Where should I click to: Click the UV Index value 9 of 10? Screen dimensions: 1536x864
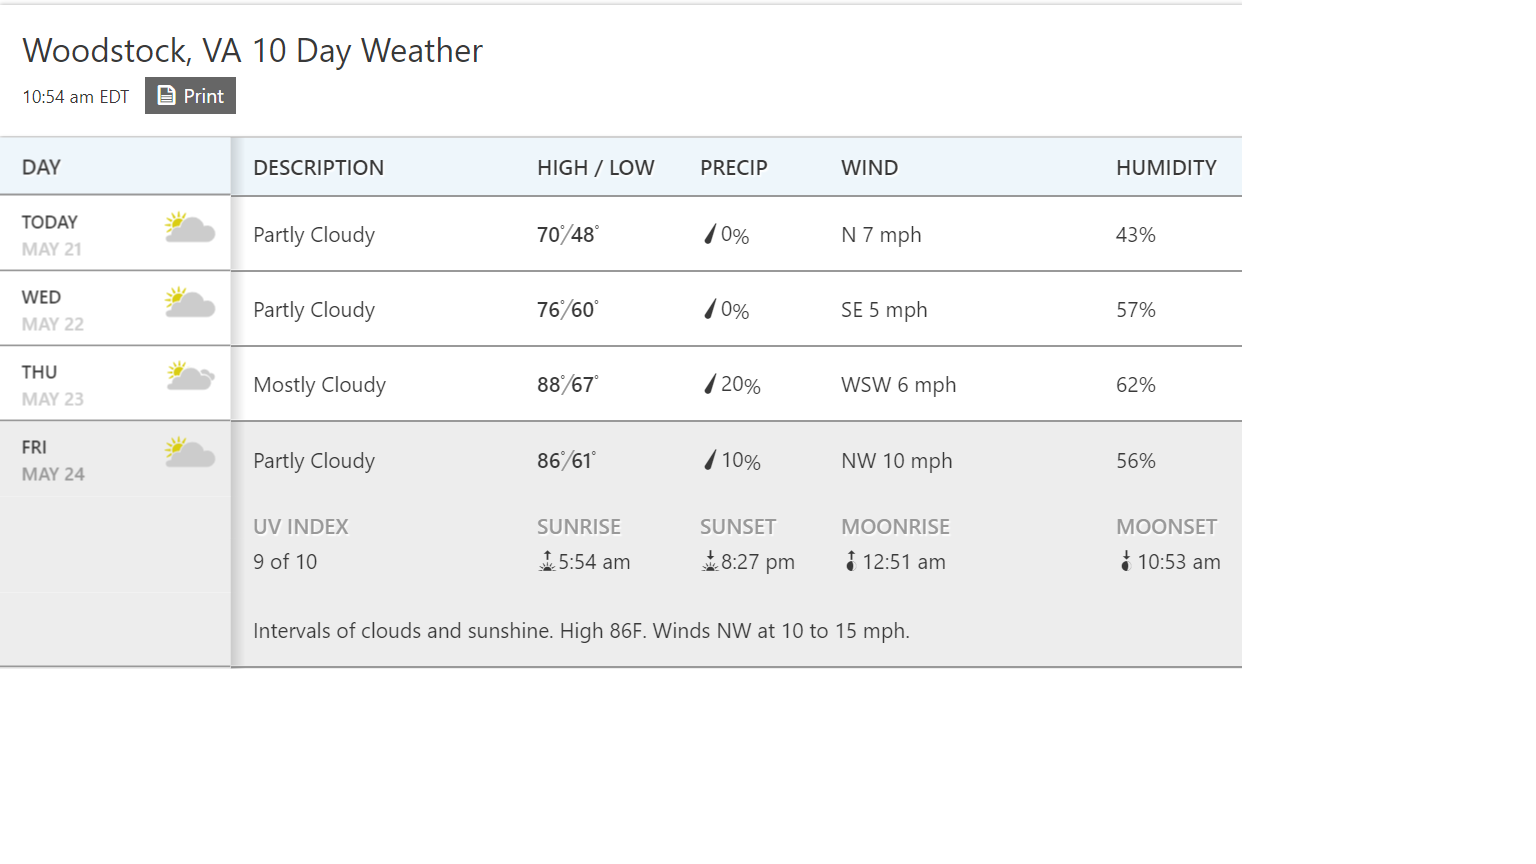[285, 562]
